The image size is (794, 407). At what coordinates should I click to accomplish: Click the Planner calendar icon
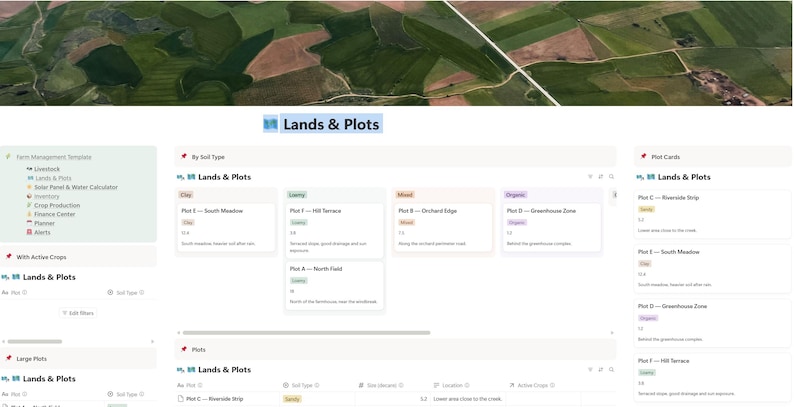point(29,223)
